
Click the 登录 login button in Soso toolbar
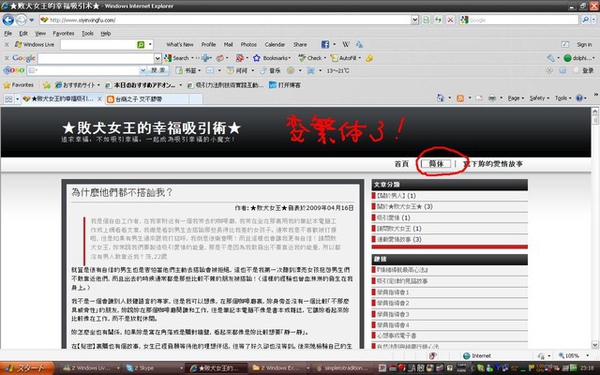point(588,70)
